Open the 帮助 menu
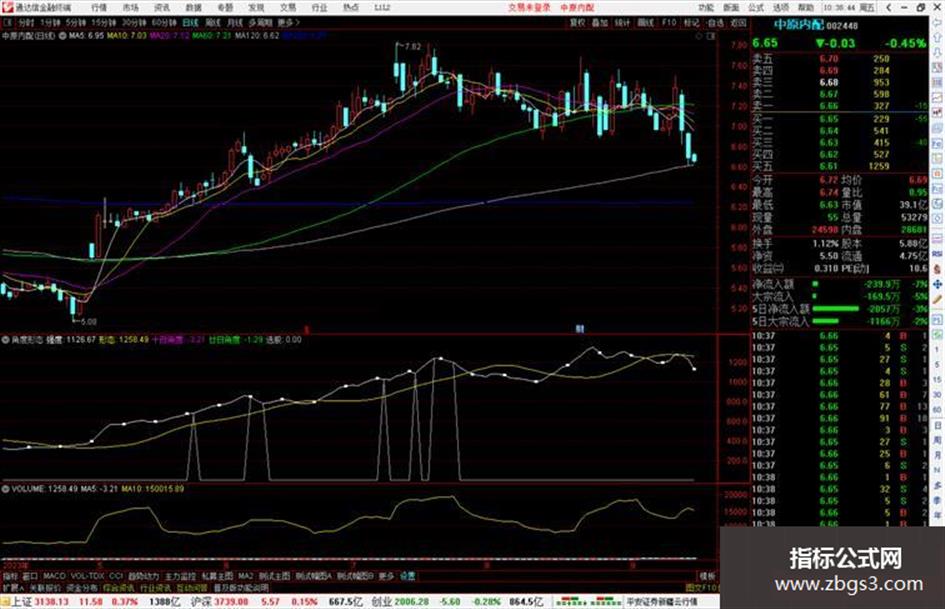 tap(806, 7)
